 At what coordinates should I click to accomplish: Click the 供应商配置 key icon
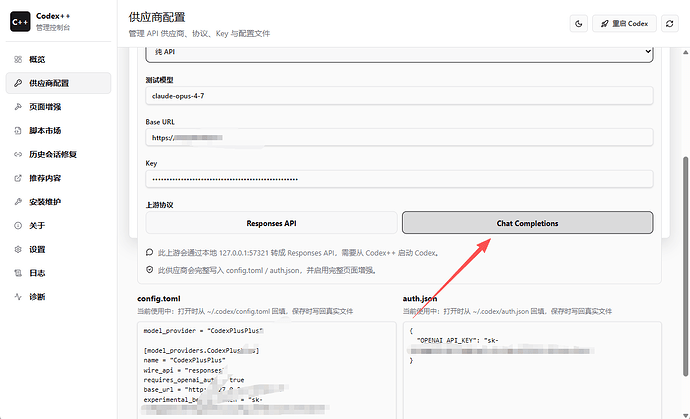pyautogui.click(x=18, y=83)
